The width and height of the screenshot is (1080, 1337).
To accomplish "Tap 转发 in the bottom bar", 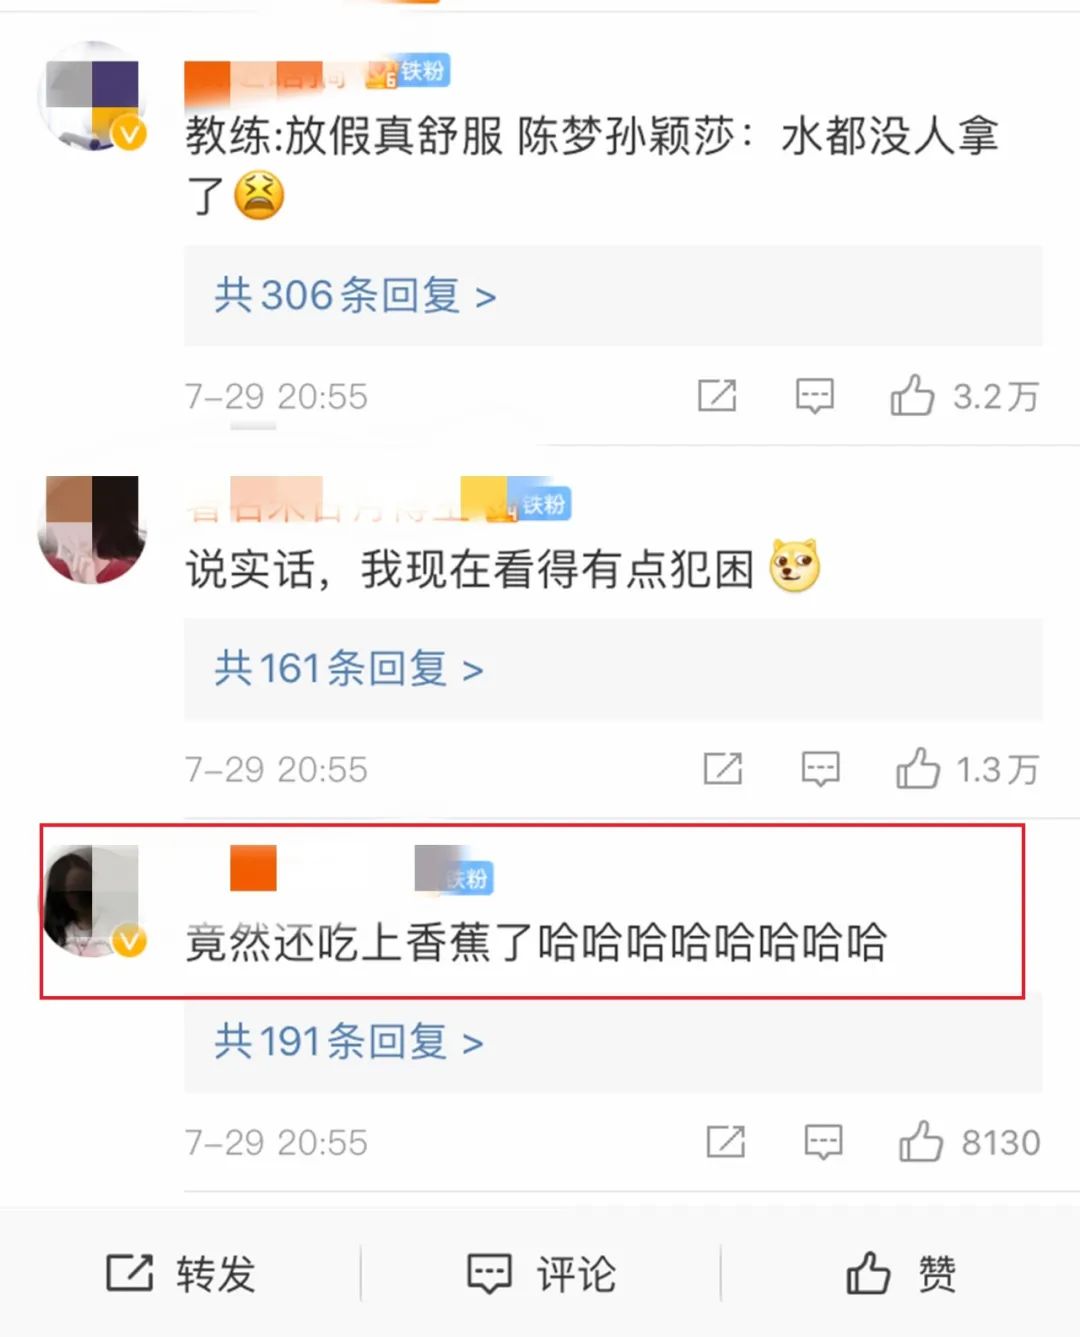I will click(x=181, y=1274).
